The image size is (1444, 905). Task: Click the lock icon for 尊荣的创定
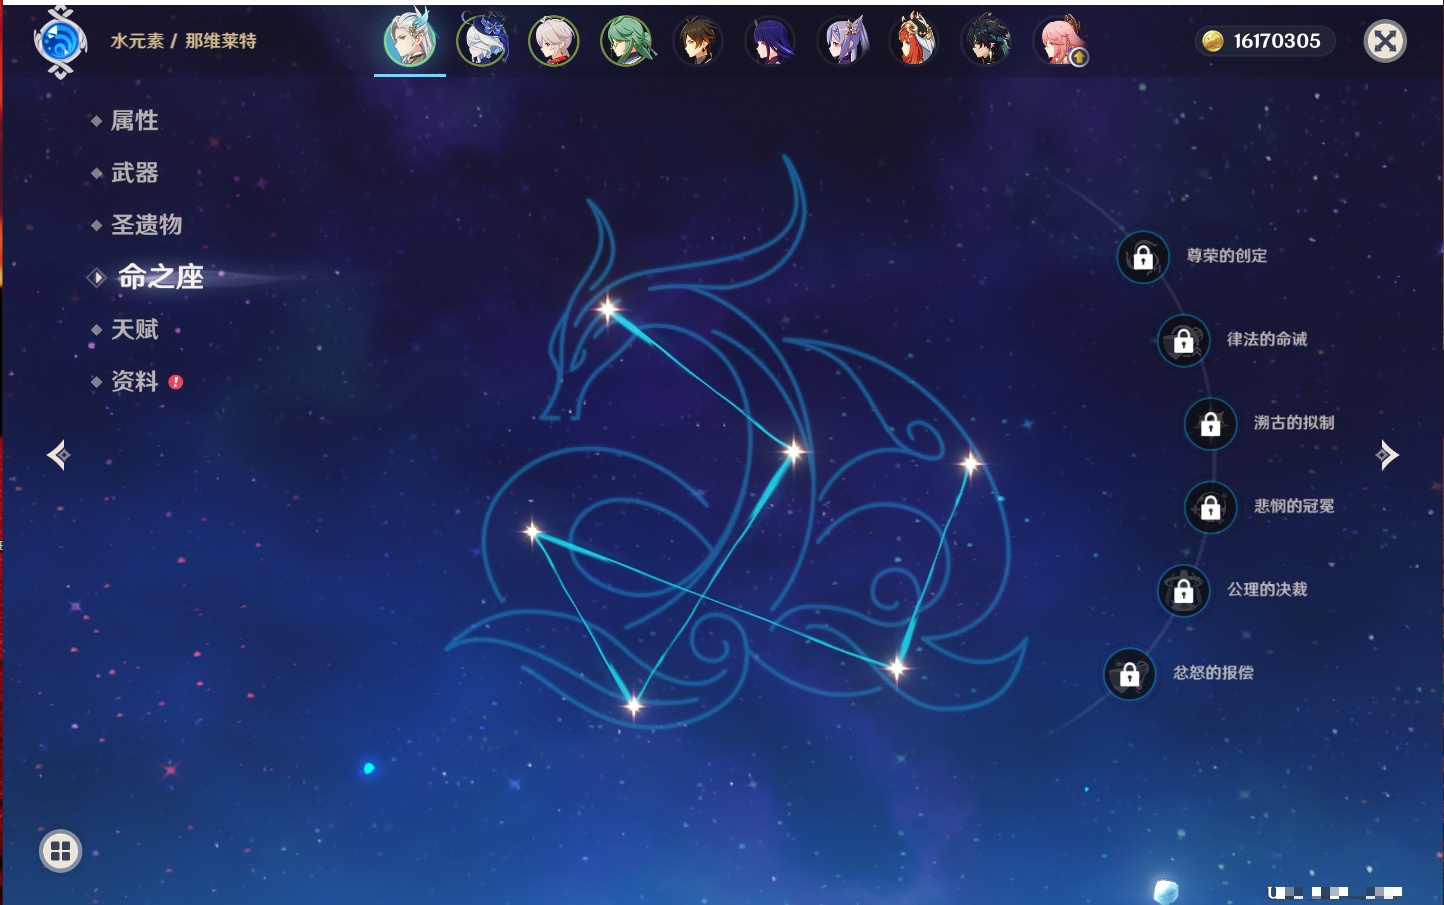(1143, 257)
